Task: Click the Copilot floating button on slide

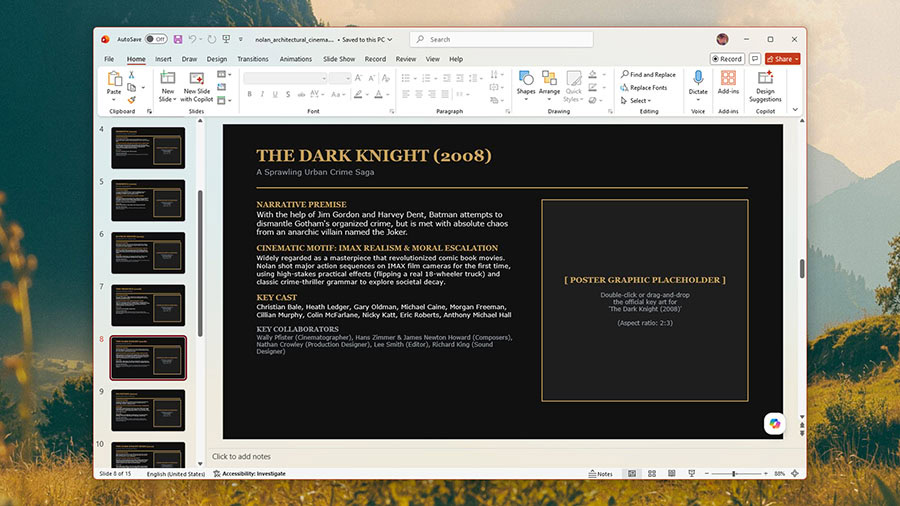Action: [x=774, y=423]
